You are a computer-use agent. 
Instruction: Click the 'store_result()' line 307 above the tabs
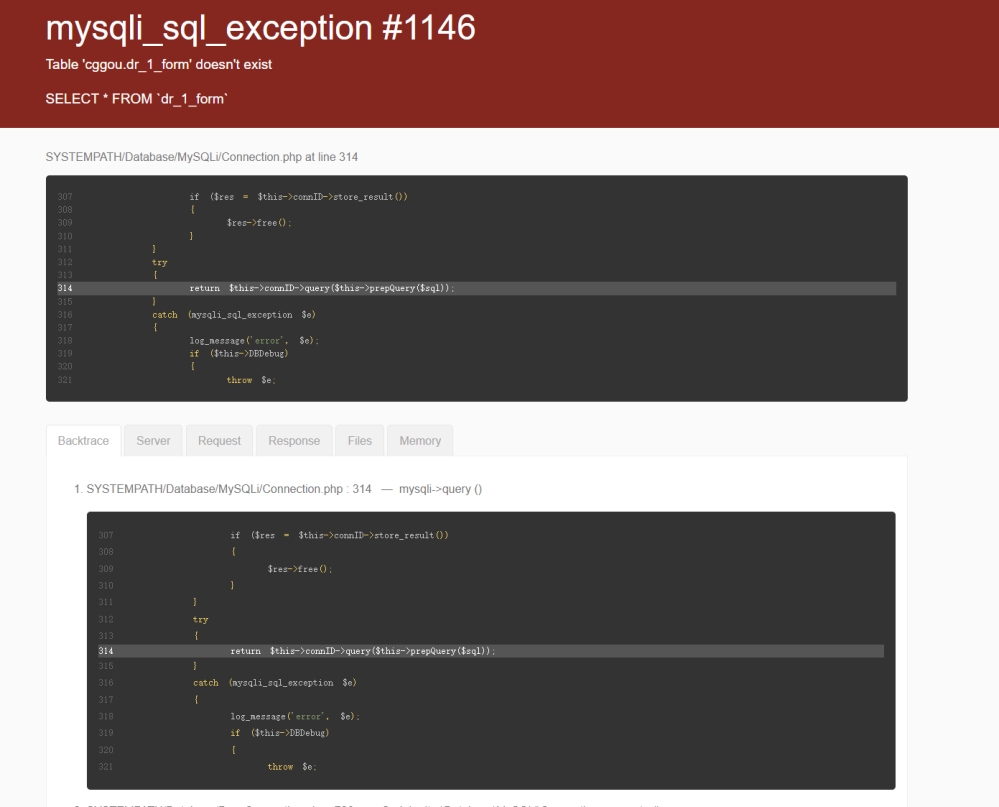click(298, 197)
